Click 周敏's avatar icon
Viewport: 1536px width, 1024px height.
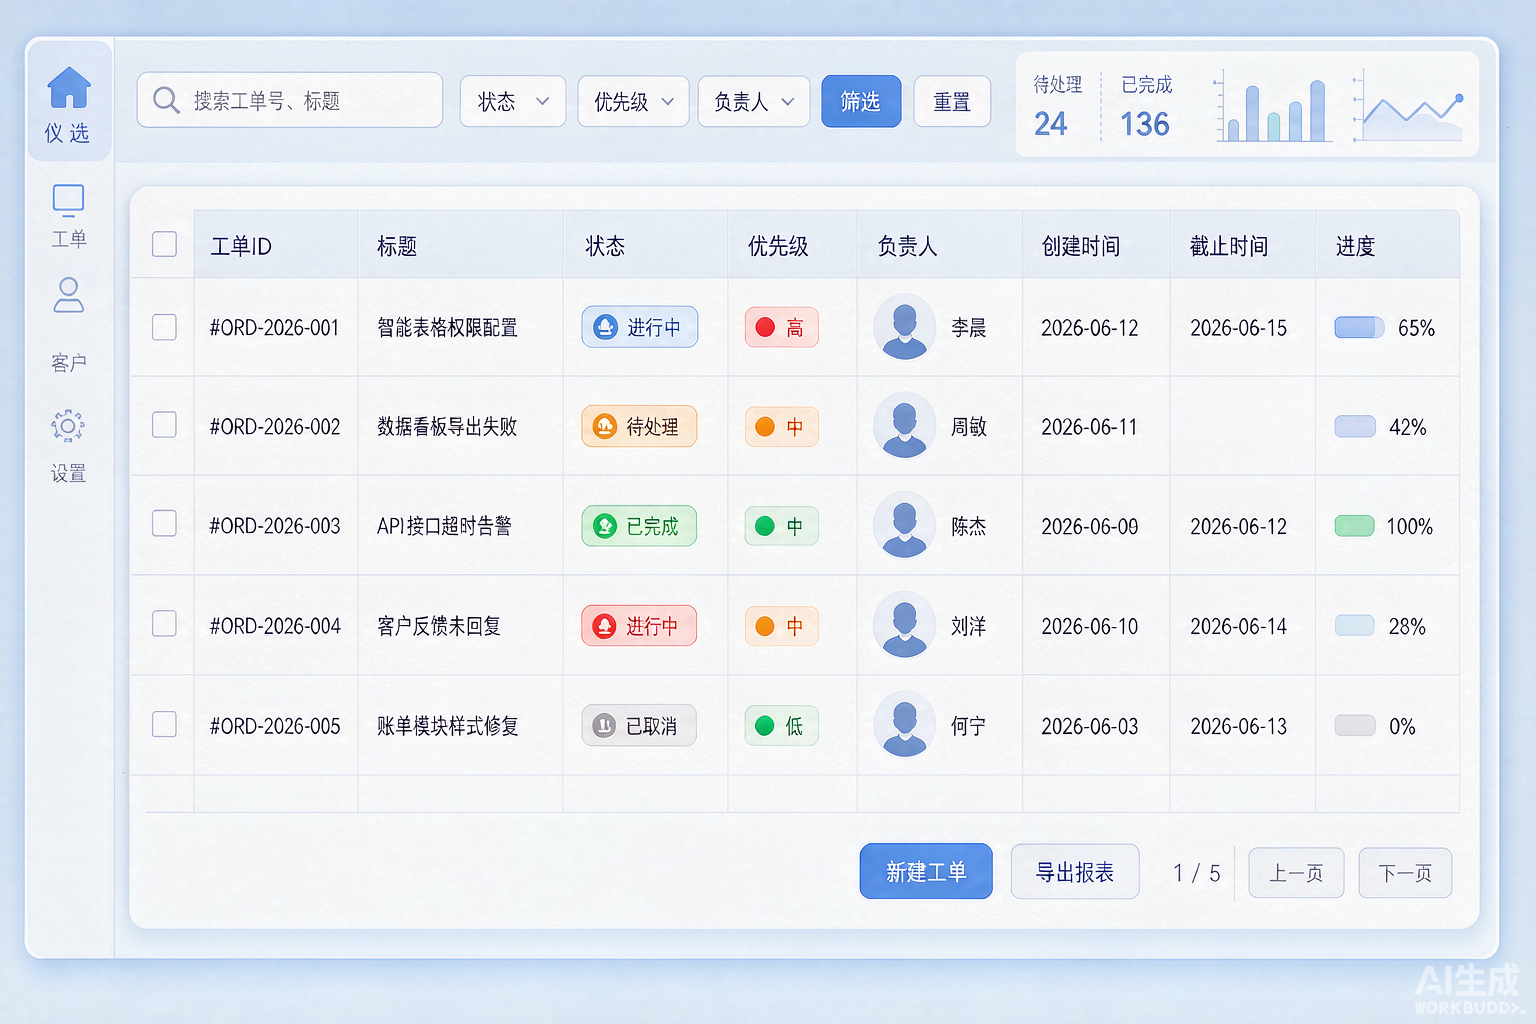905,426
